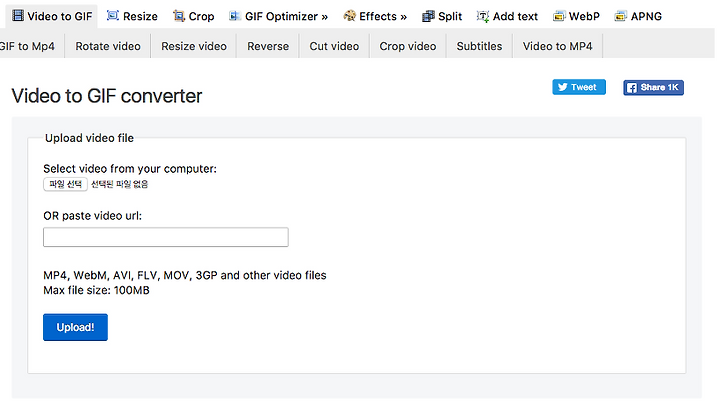
Task: Click the Video to GIF film icon
Action: coord(18,16)
